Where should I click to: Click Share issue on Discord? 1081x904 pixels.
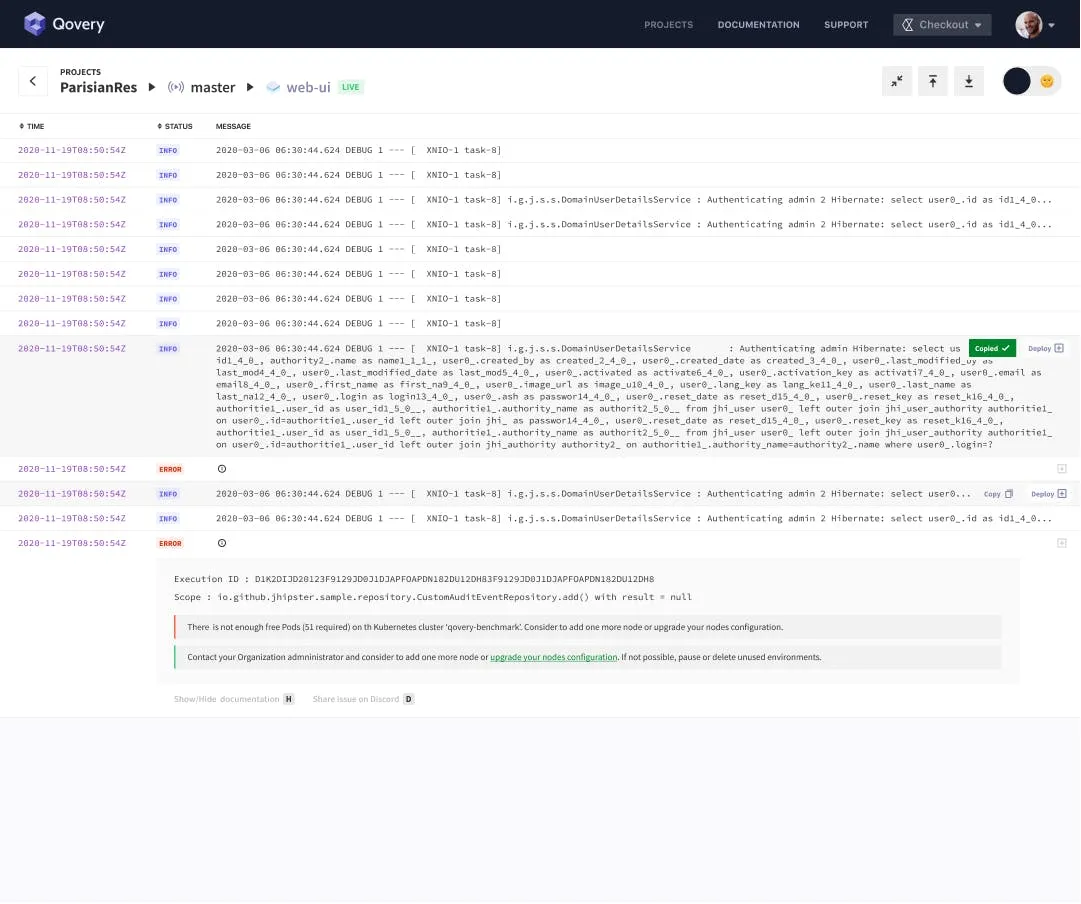[x=356, y=700]
